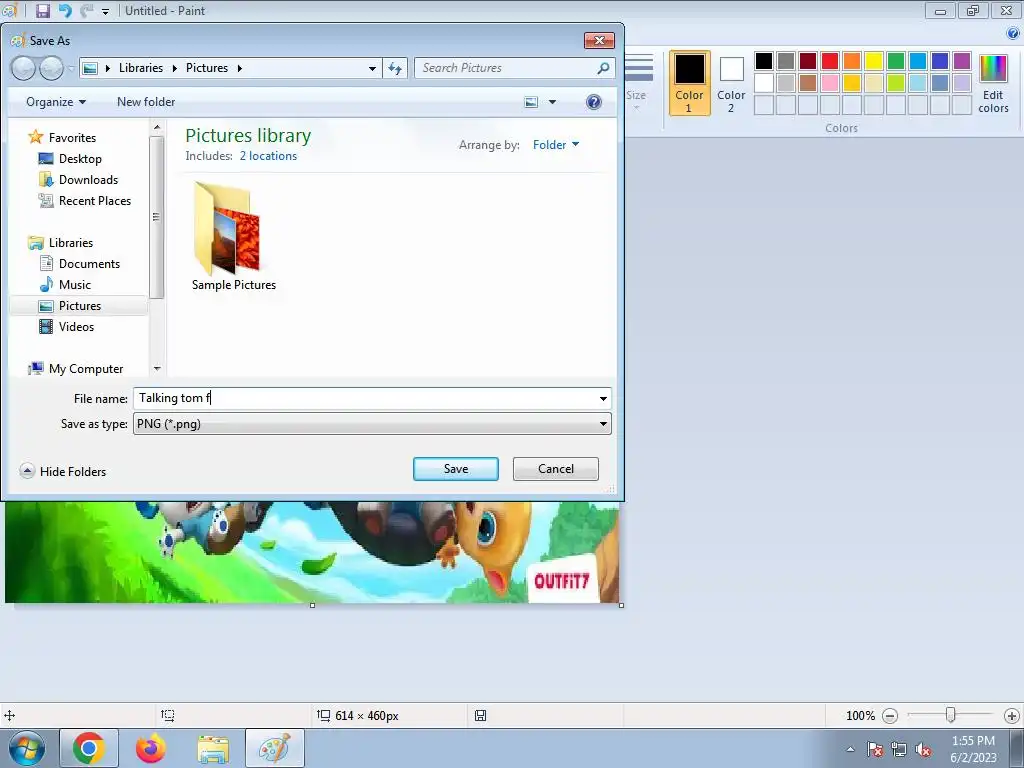Open the Save as type PNG dropdown

tap(372, 424)
